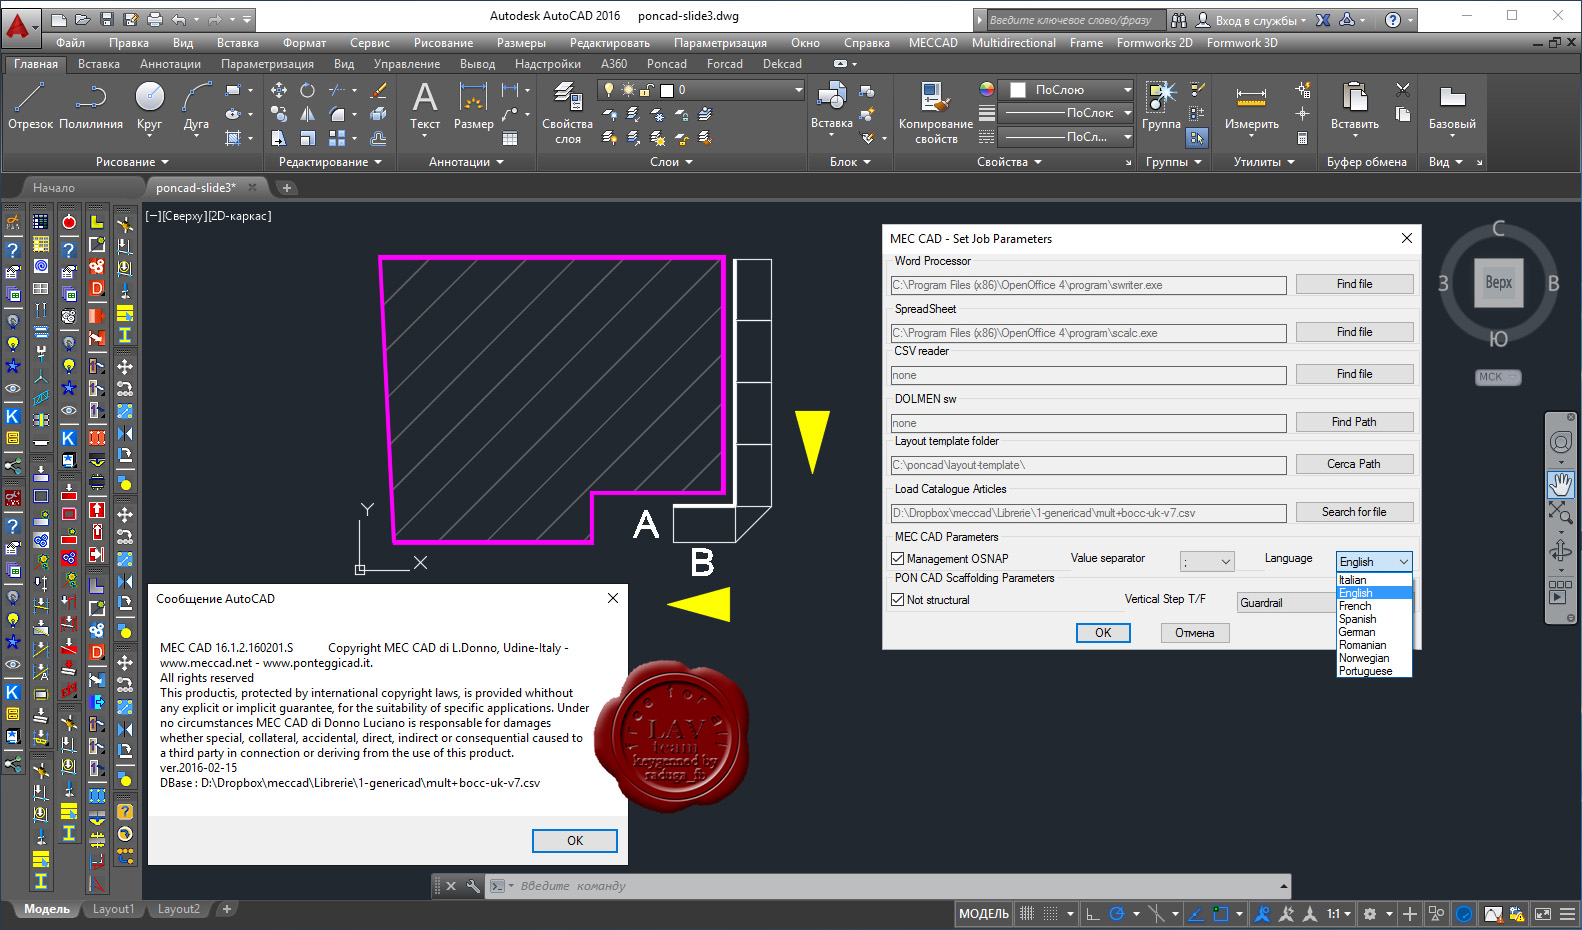Toggle clean screen icon in status bar

1543,914
